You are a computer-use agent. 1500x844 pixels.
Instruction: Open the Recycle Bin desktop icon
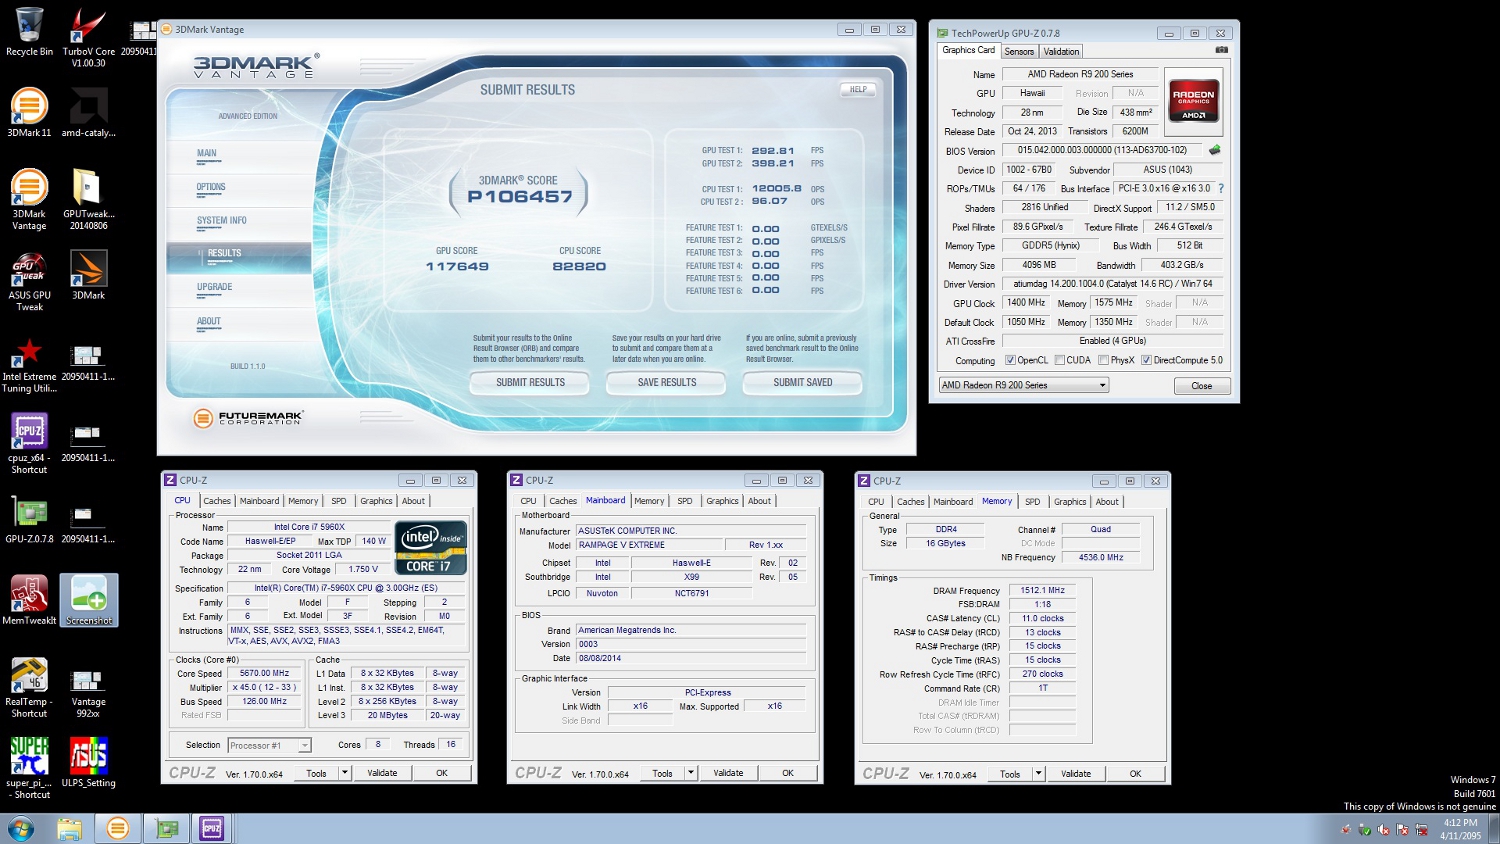[29, 32]
